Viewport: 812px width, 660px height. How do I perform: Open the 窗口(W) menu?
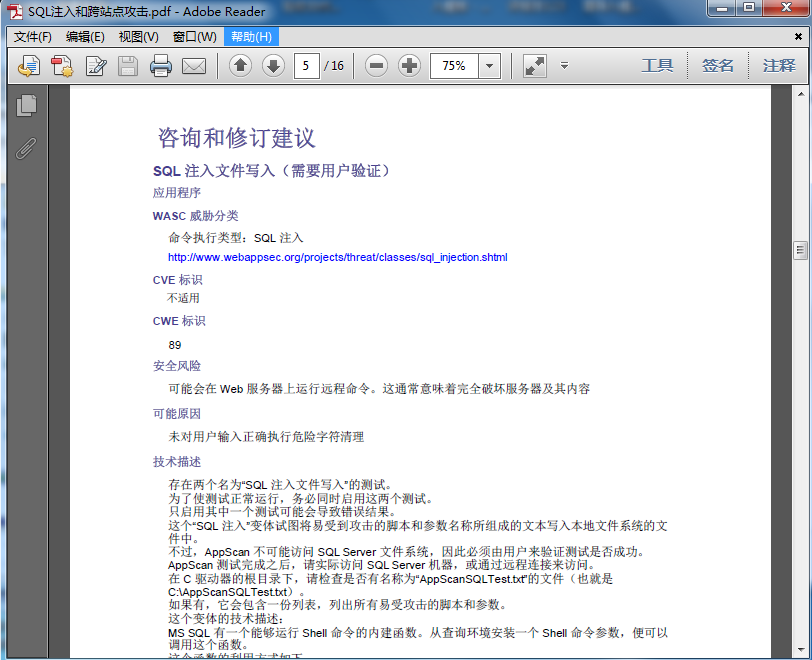click(x=195, y=37)
